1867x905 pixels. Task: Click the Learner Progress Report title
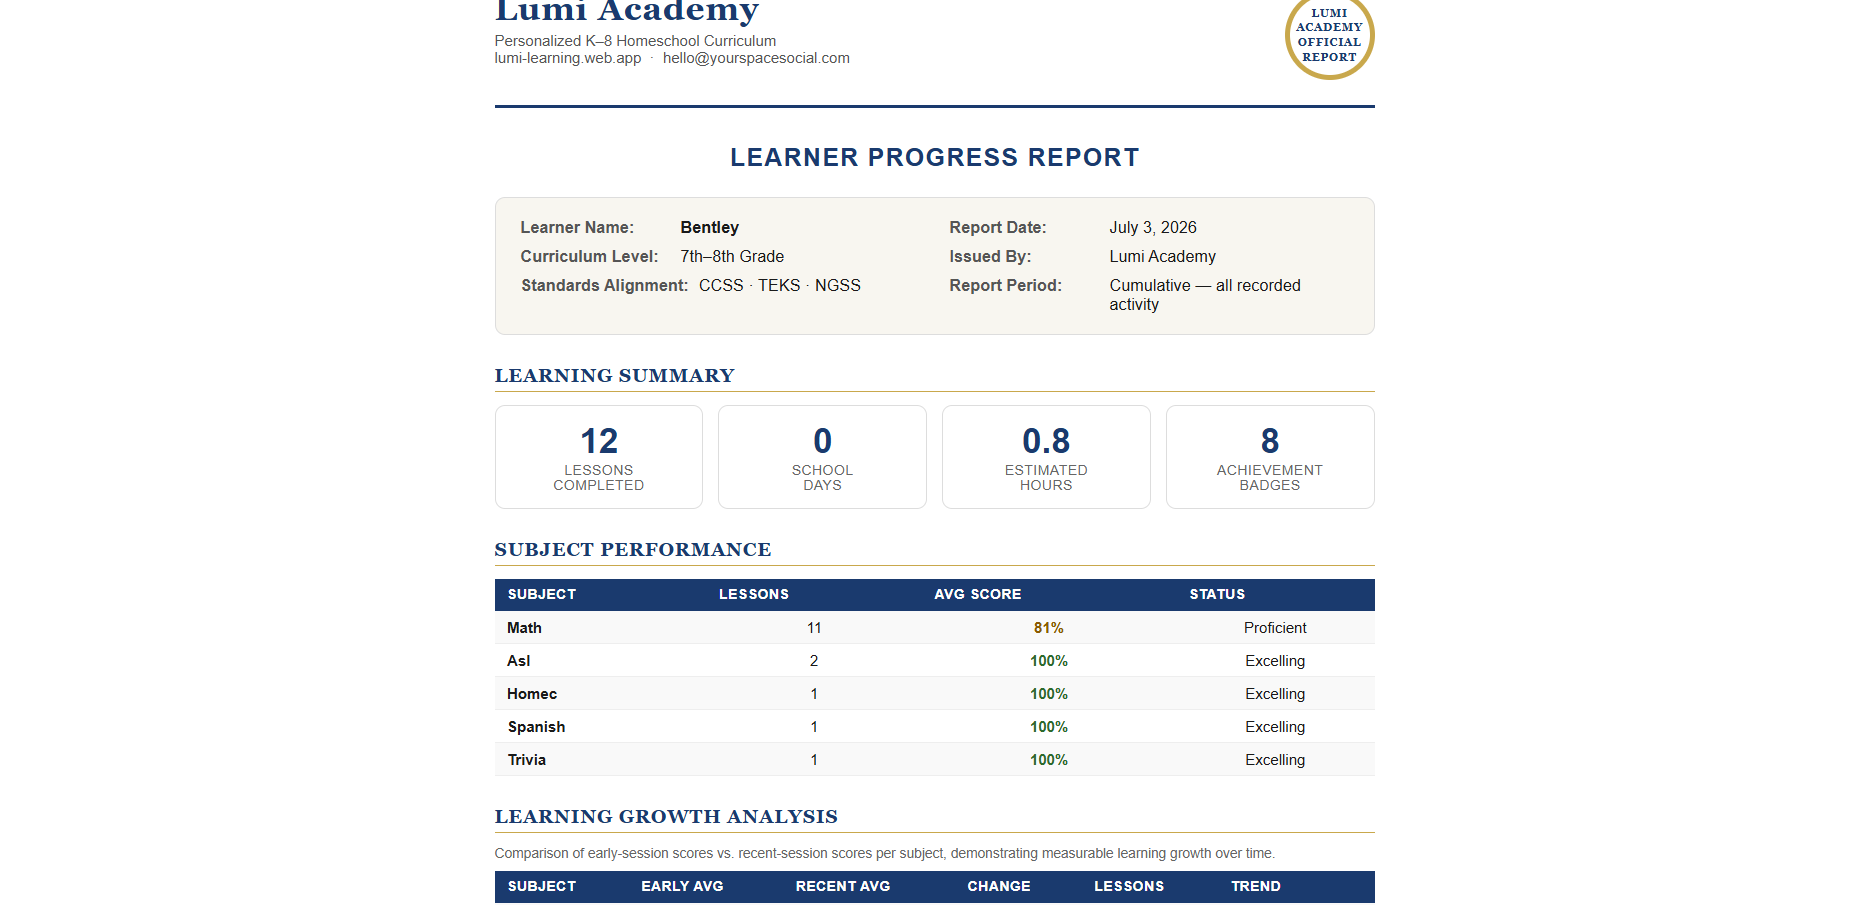[x=934, y=157]
